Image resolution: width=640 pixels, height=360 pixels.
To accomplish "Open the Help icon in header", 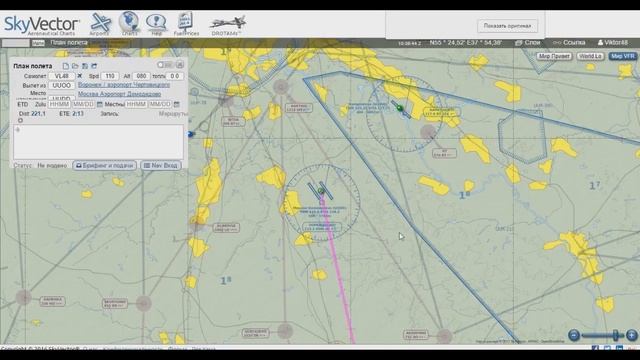I will [x=156, y=24].
